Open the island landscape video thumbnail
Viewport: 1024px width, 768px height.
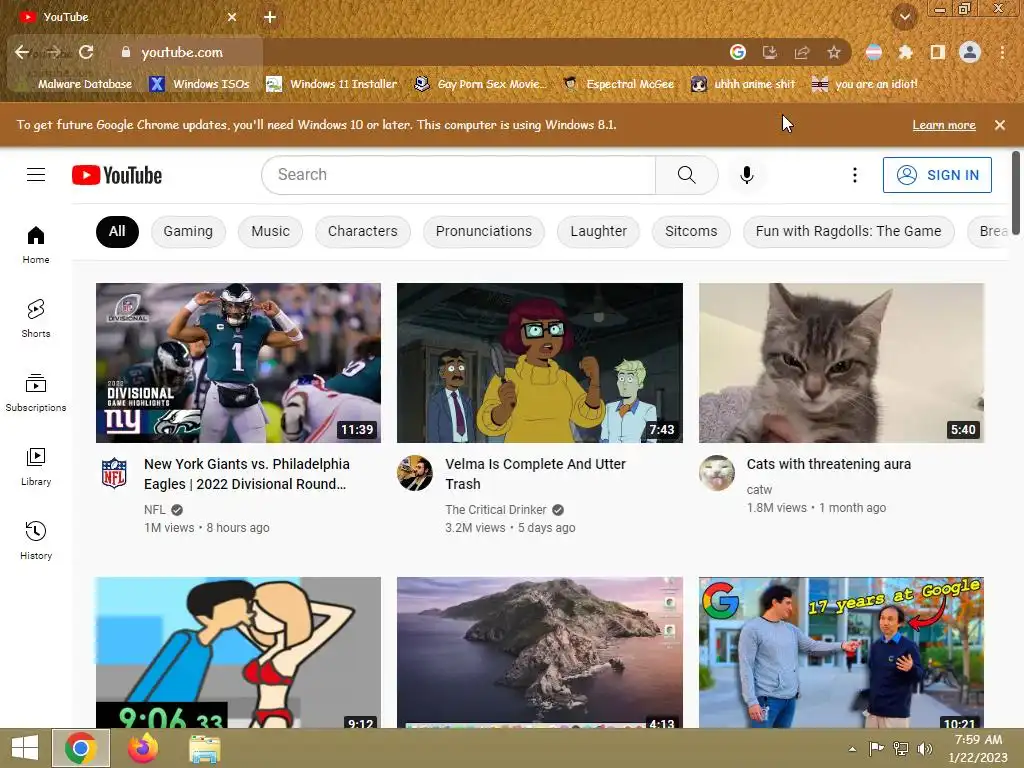point(539,652)
